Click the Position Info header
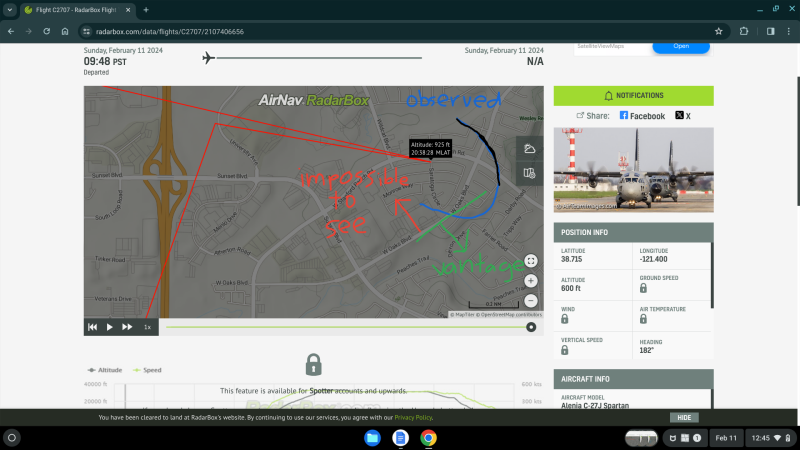 pyautogui.click(x=634, y=232)
